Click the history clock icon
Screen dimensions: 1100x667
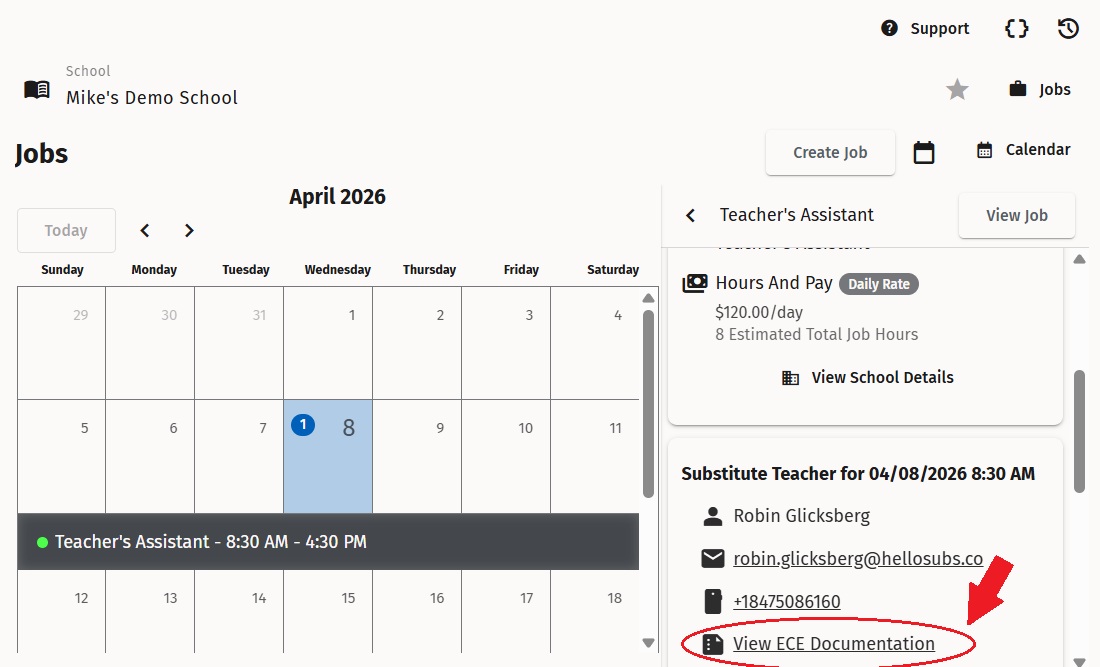tap(1068, 28)
